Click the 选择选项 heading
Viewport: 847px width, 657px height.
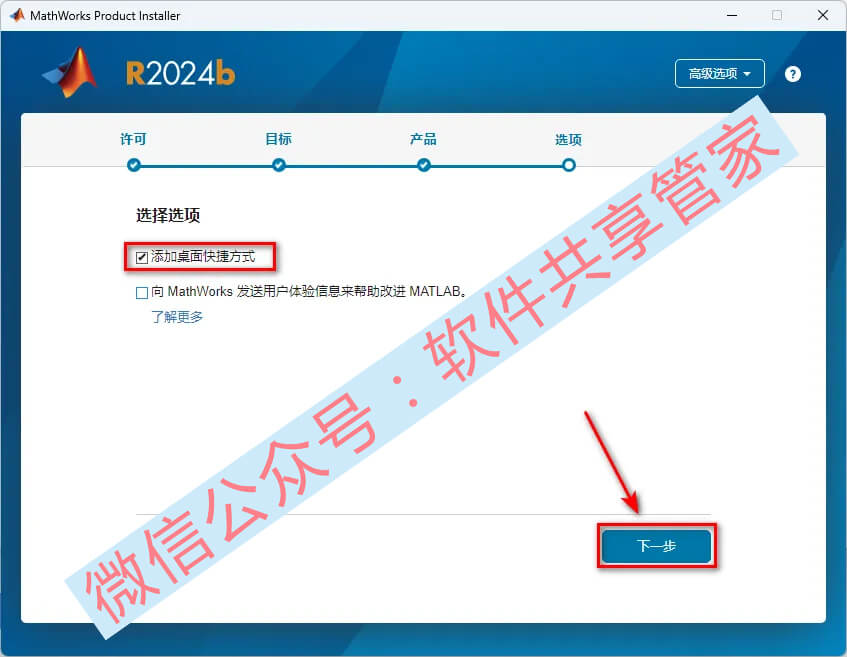pos(168,215)
